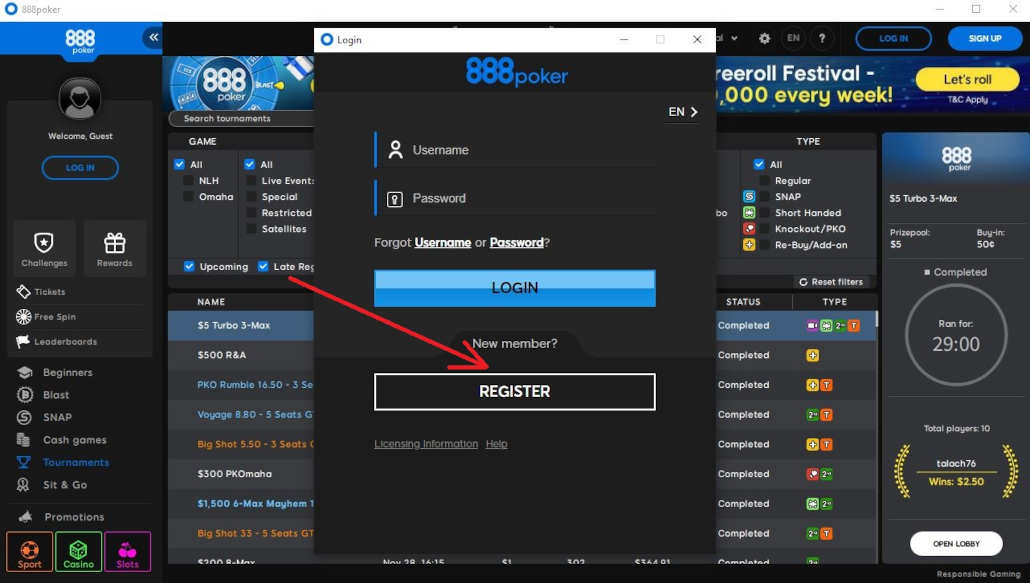This screenshot has height=583, width=1030.
Task: Launch the Slots cherry tile
Action: pyautogui.click(x=127, y=551)
